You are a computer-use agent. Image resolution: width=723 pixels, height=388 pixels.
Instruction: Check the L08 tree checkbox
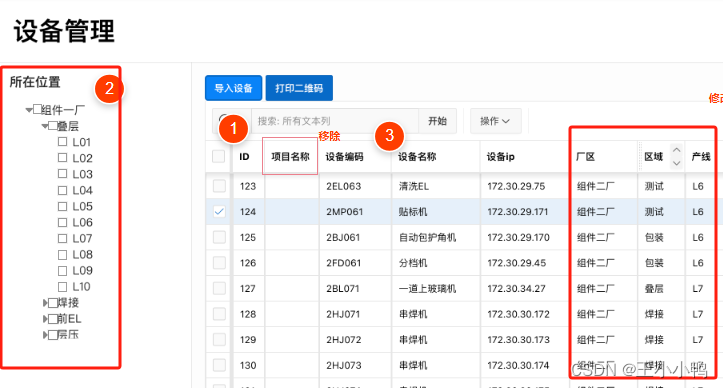coord(62,255)
